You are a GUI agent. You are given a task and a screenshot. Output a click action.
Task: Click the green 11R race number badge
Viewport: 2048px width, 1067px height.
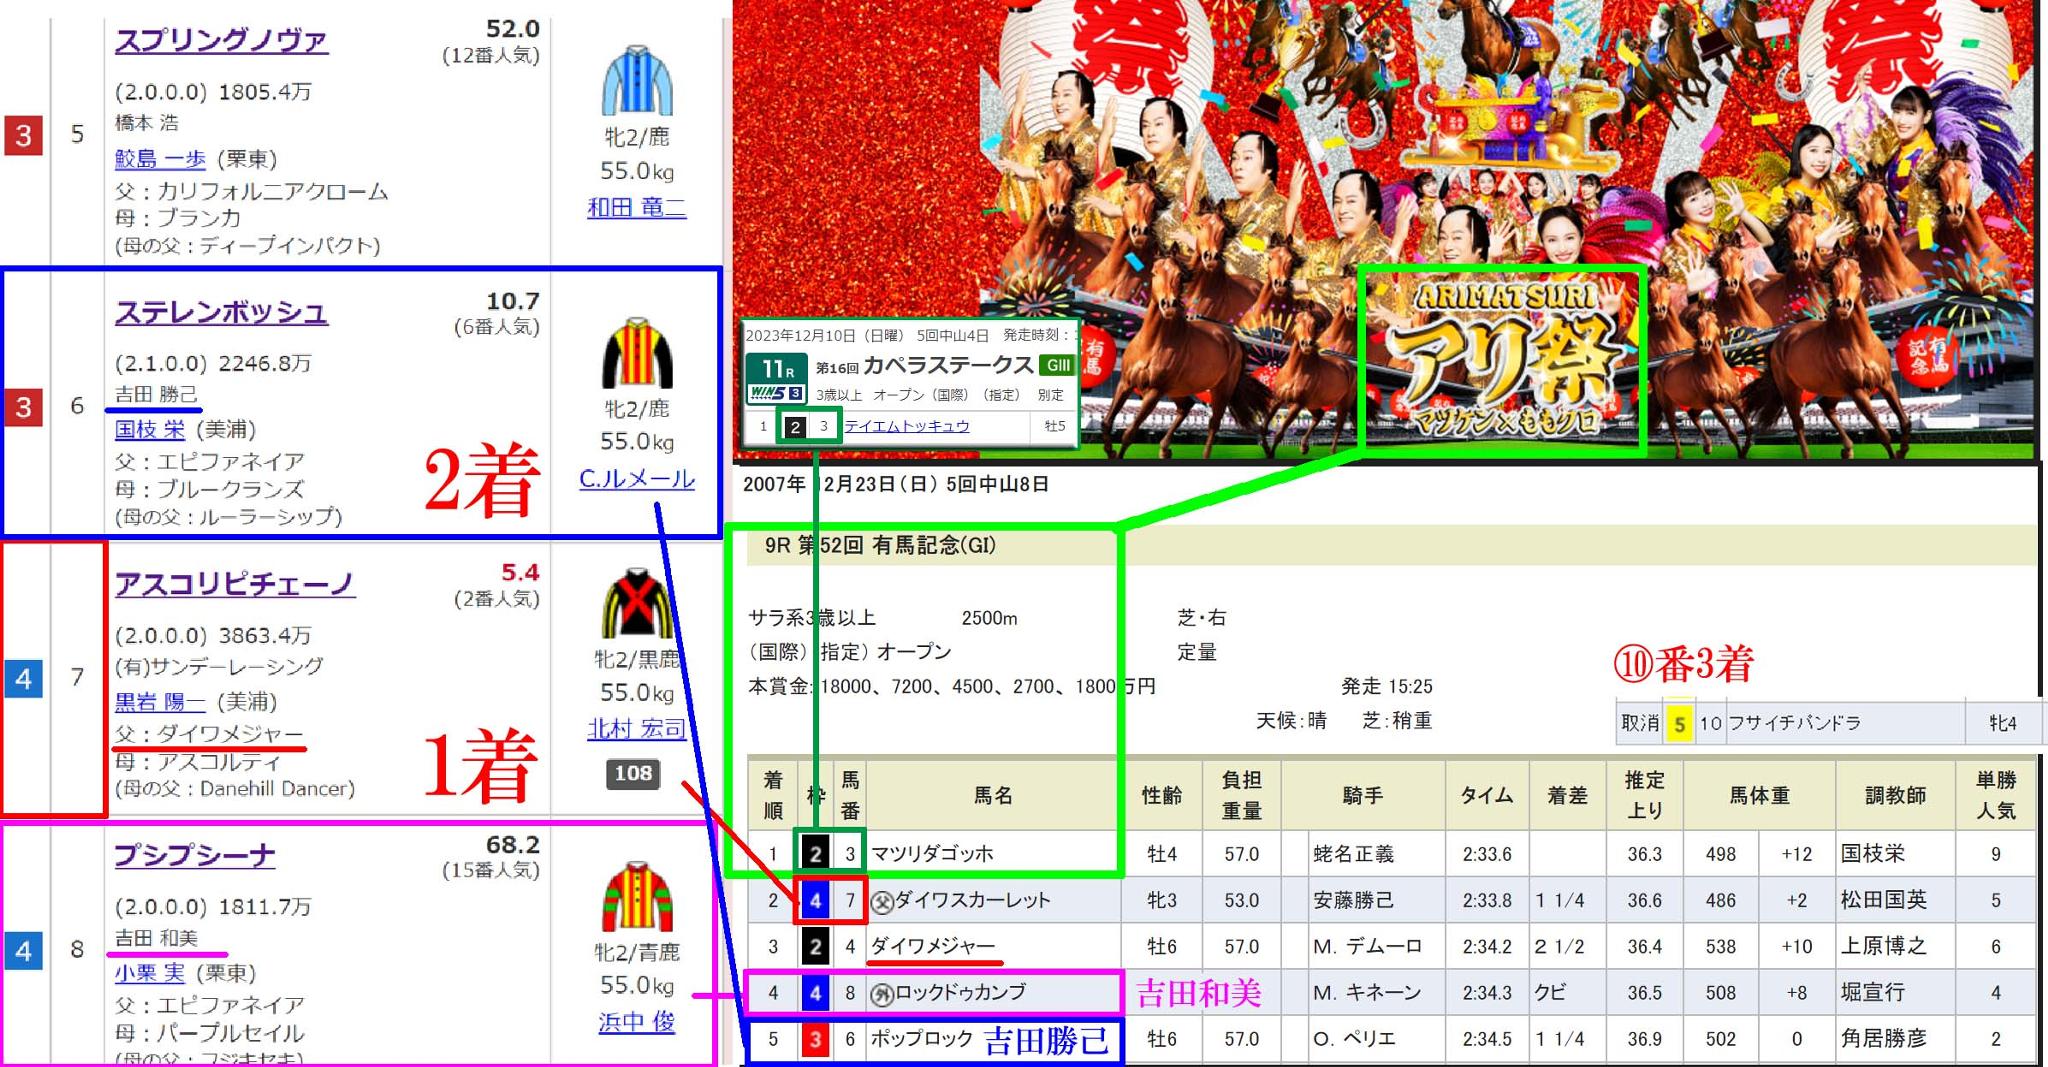tap(777, 368)
